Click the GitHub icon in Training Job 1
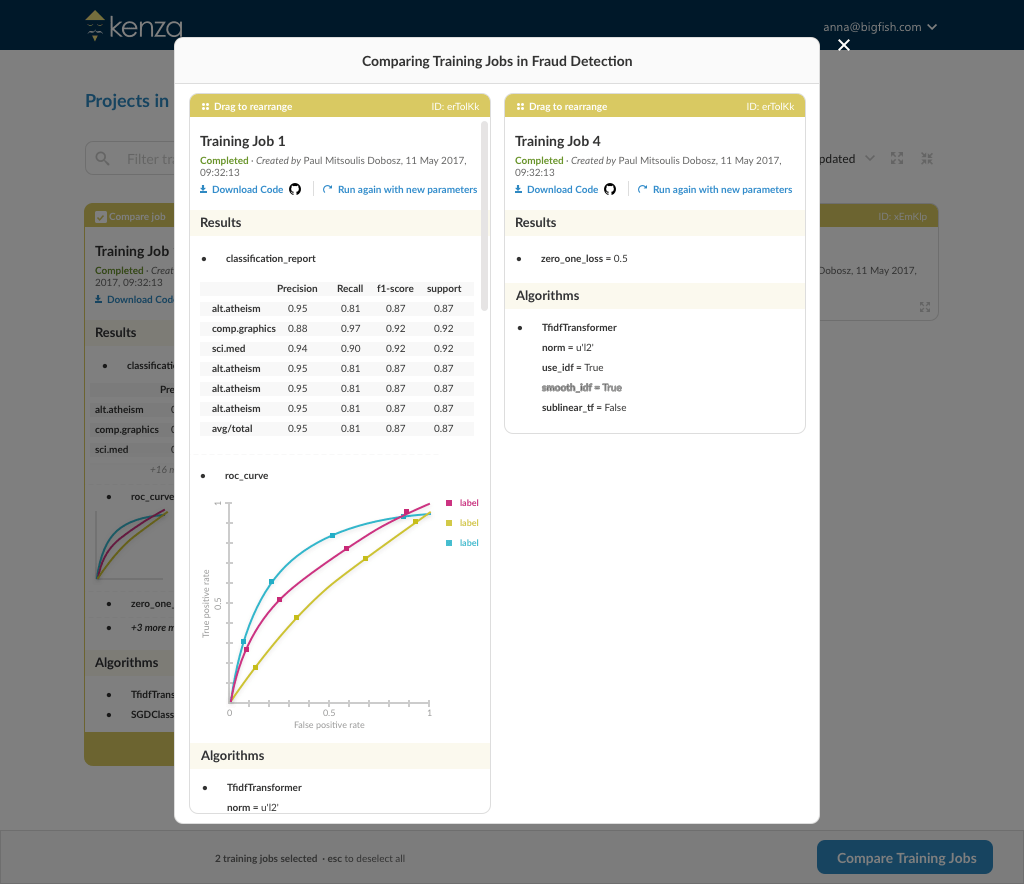1024x884 pixels. 295,189
